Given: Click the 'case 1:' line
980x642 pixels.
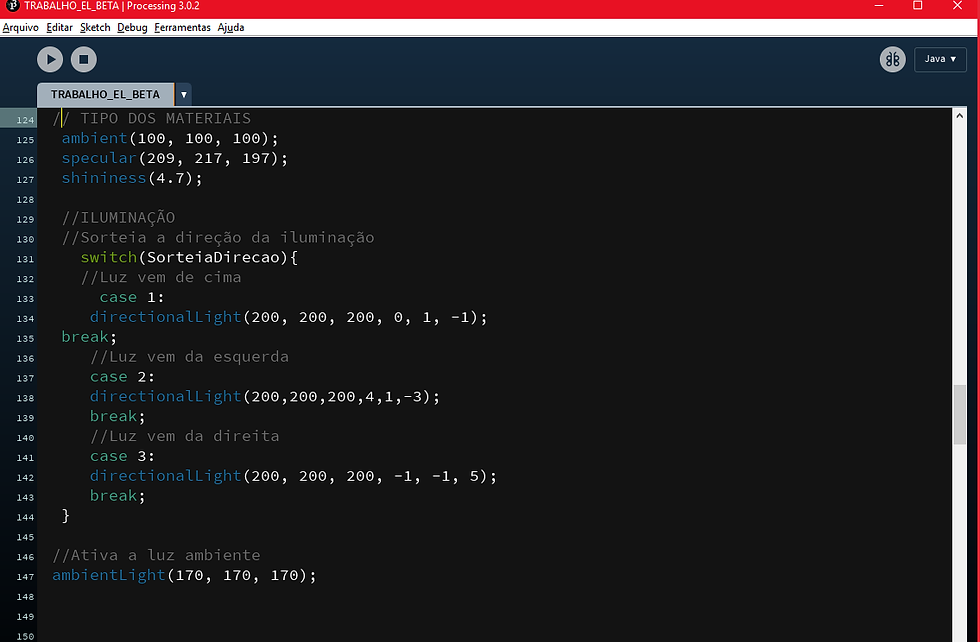Looking at the screenshot, I should coord(132,298).
